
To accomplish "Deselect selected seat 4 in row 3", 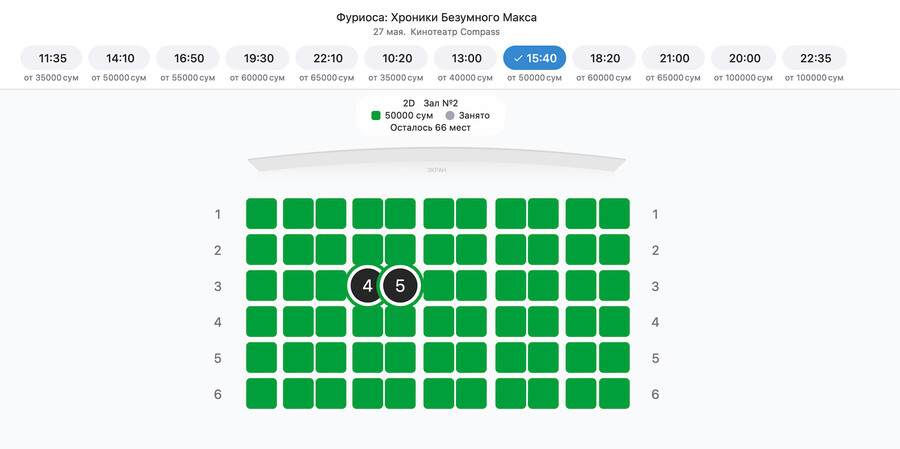I will coord(367,285).
